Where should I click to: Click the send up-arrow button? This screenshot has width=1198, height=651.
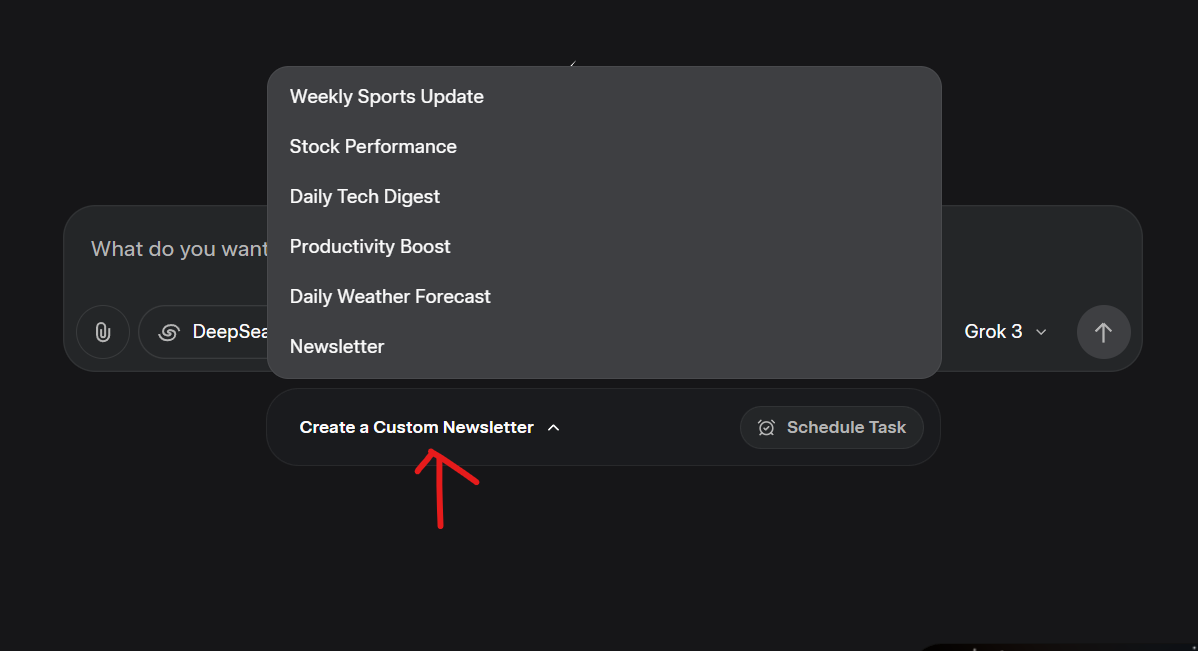click(1103, 332)
